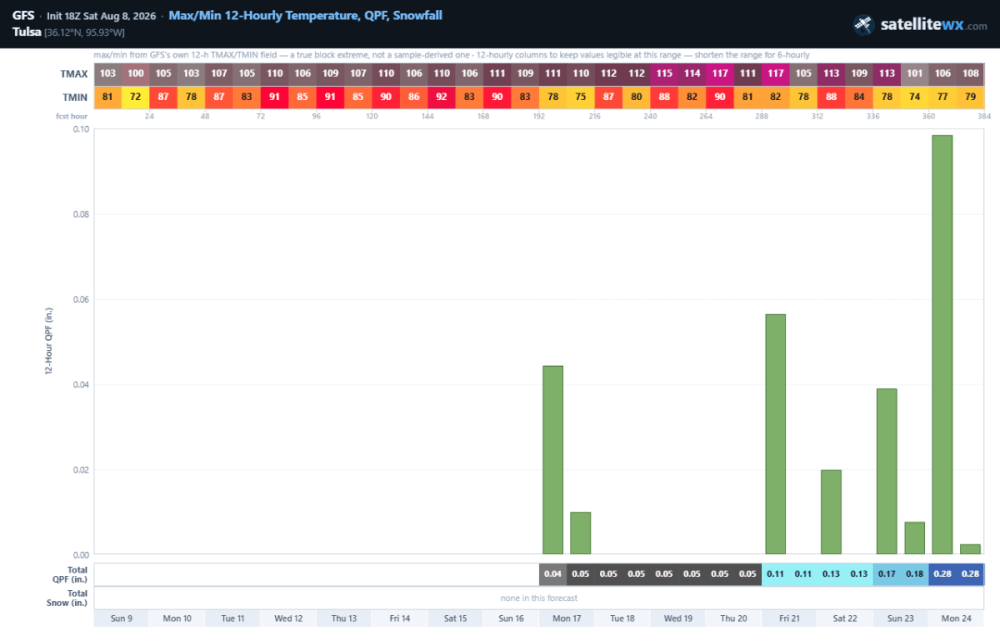Click the Tulsa location name
The height and width of the screenshot is (641, 1000).
tap(27, 32)
